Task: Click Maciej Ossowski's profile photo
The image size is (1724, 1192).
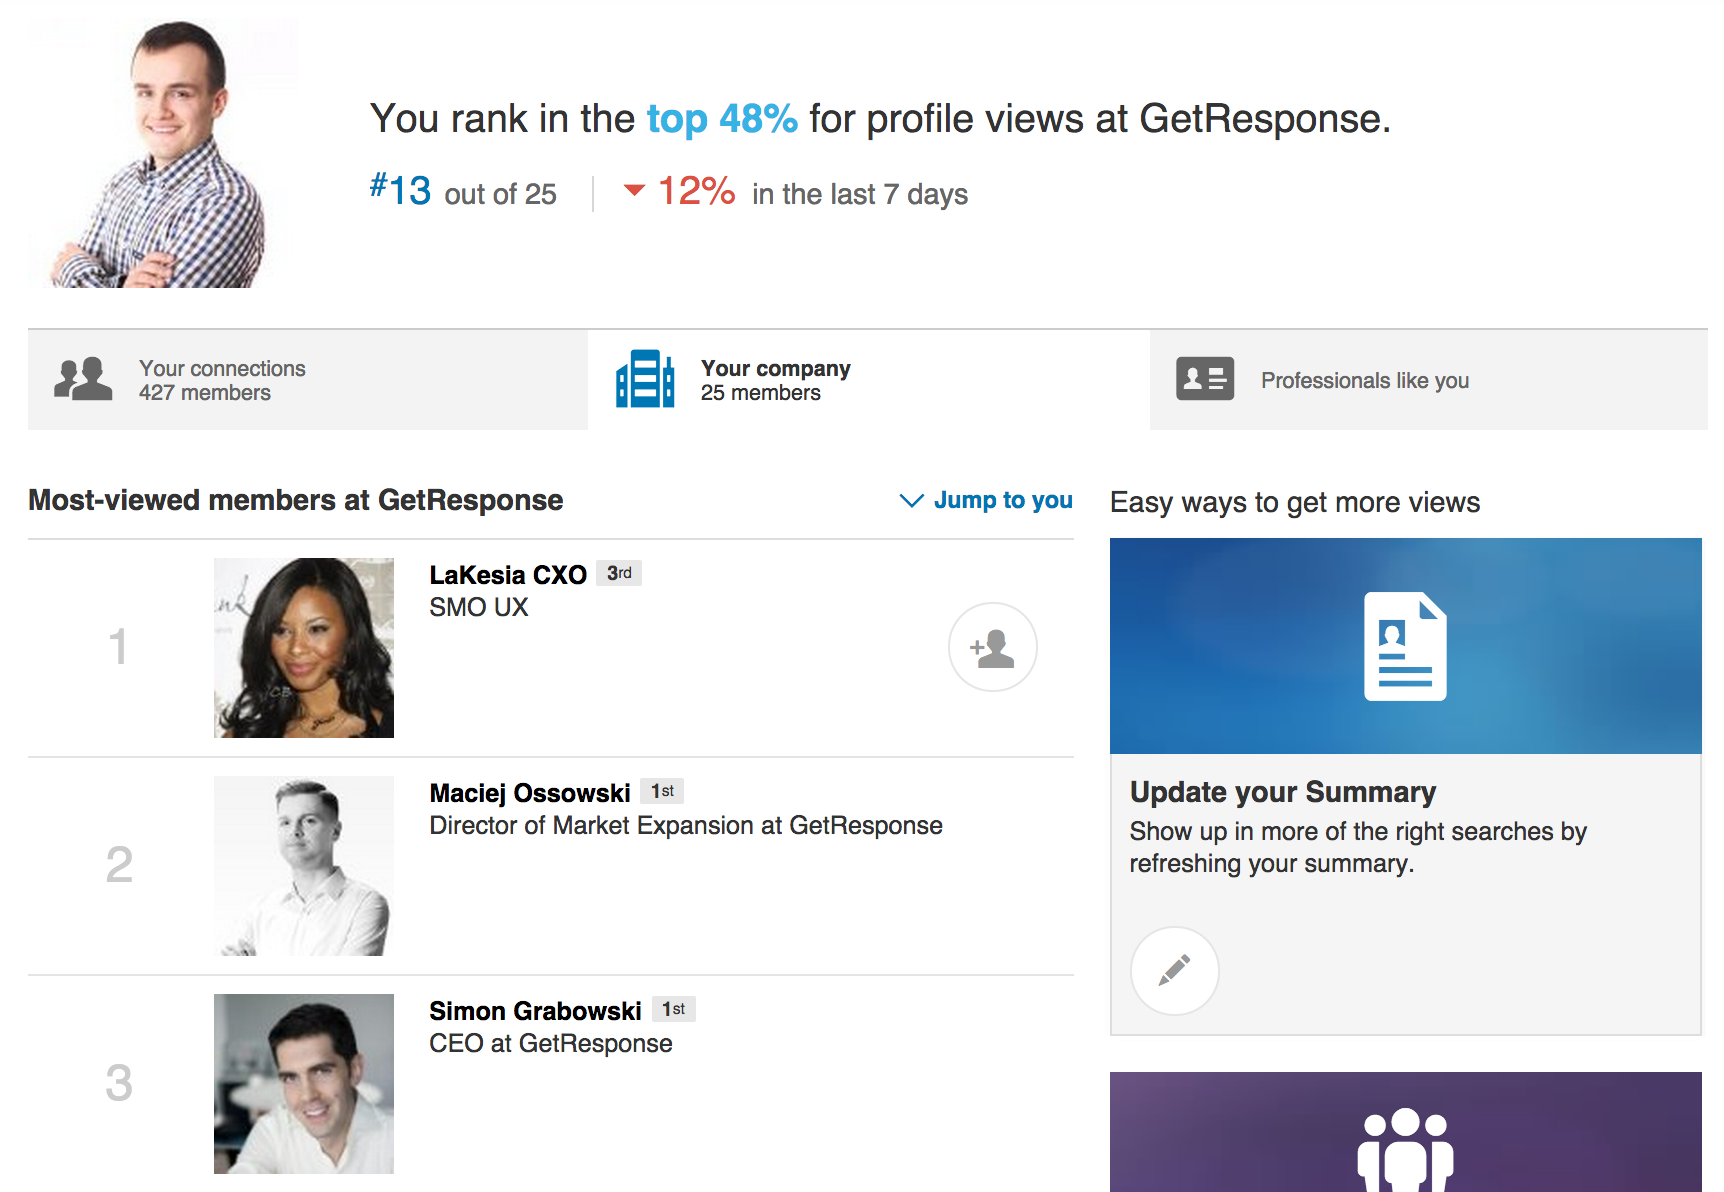Action: point(304,866)
